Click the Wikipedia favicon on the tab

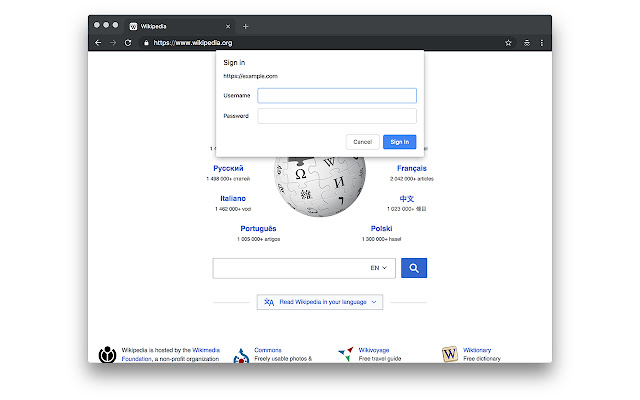tap(133, 27)
